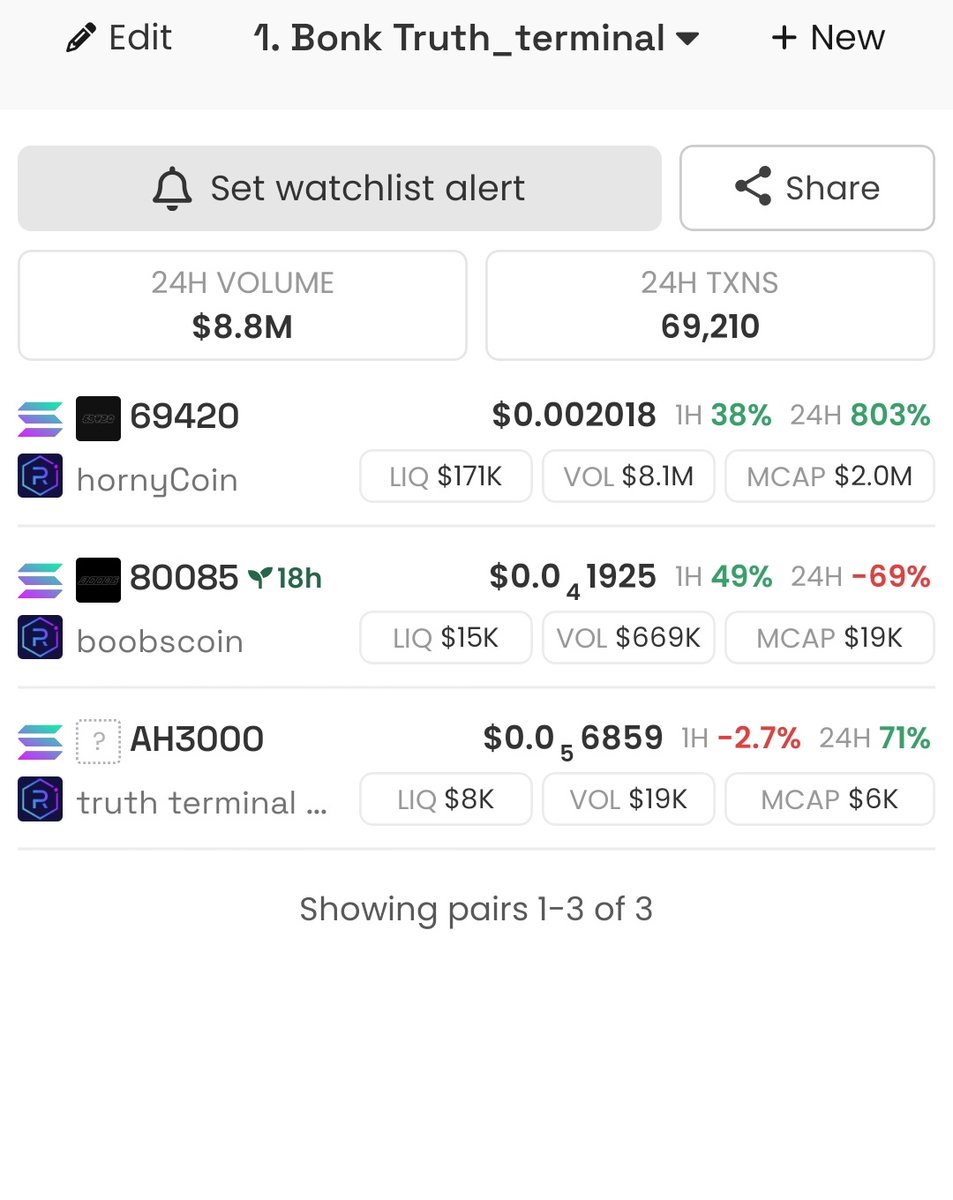The width and height of the screenshot is (953, 1200).
Task: Click dropdown caret beside watchlist name
Action: coord(687,40)
